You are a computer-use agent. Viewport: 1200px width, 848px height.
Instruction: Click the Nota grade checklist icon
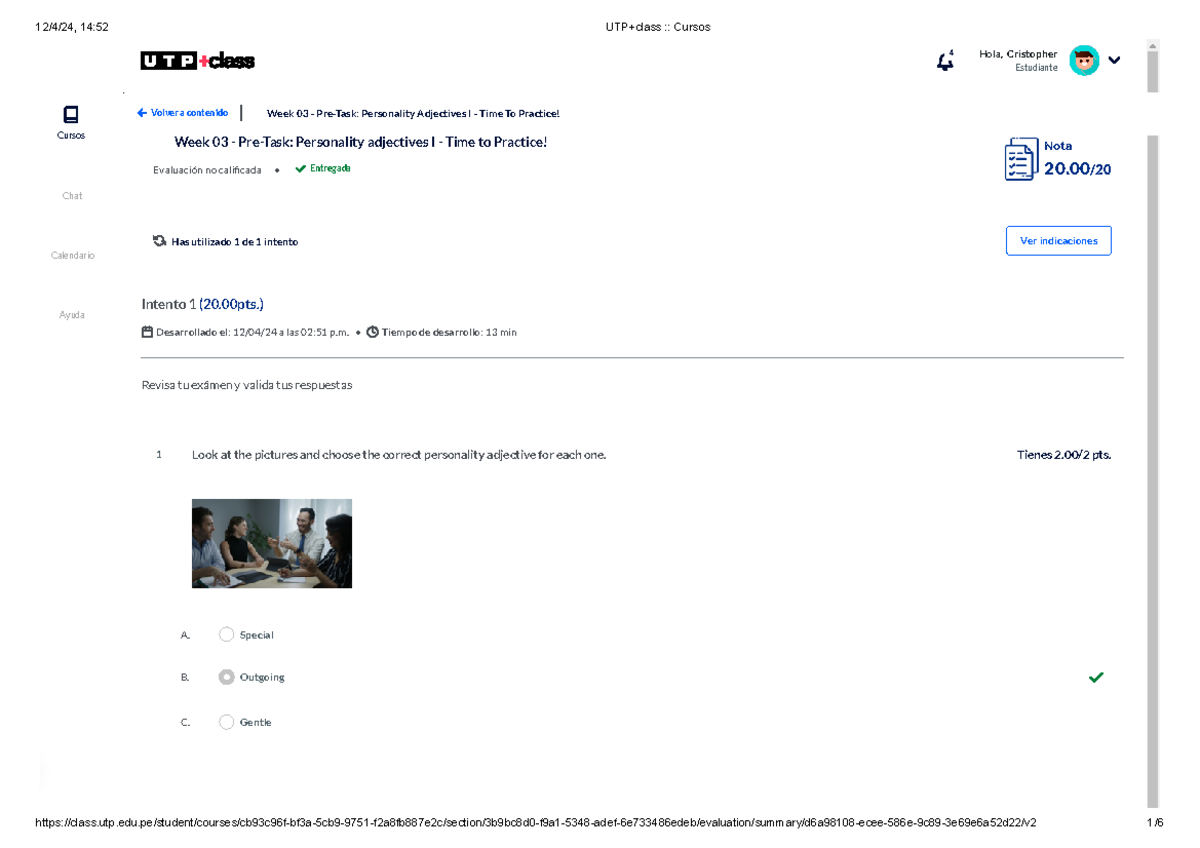coord(1020,160)
